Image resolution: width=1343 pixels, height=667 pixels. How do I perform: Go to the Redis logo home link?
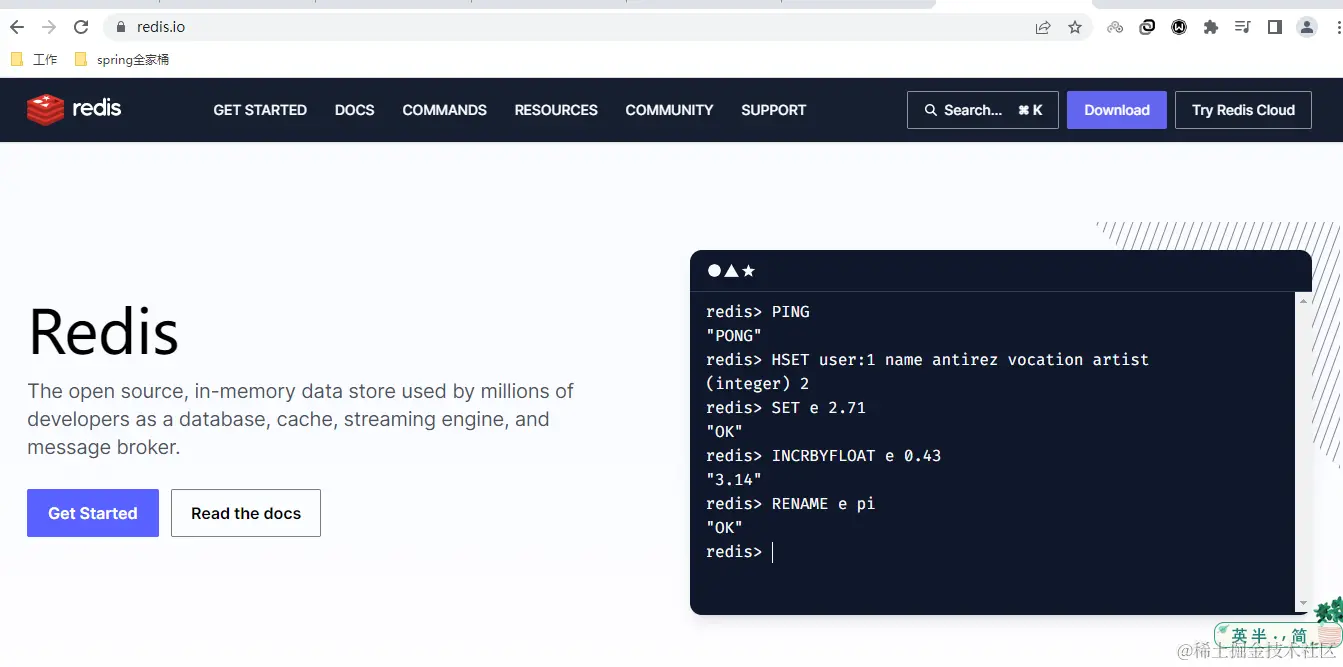[74, 109]
